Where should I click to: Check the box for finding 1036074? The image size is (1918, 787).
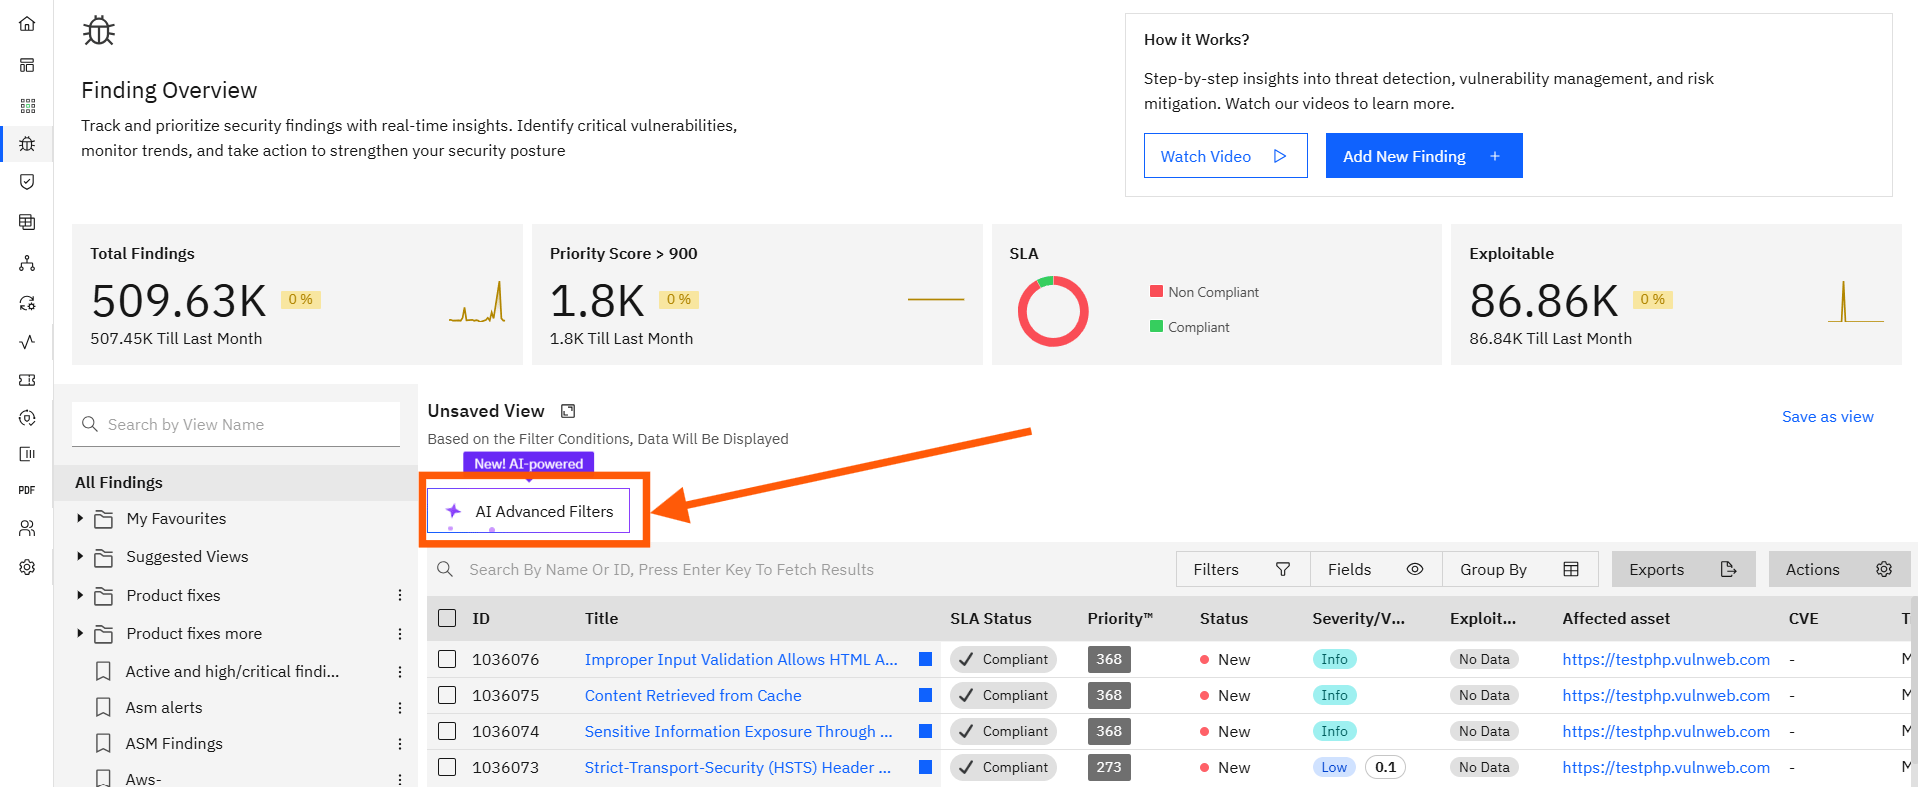[447, 731]
